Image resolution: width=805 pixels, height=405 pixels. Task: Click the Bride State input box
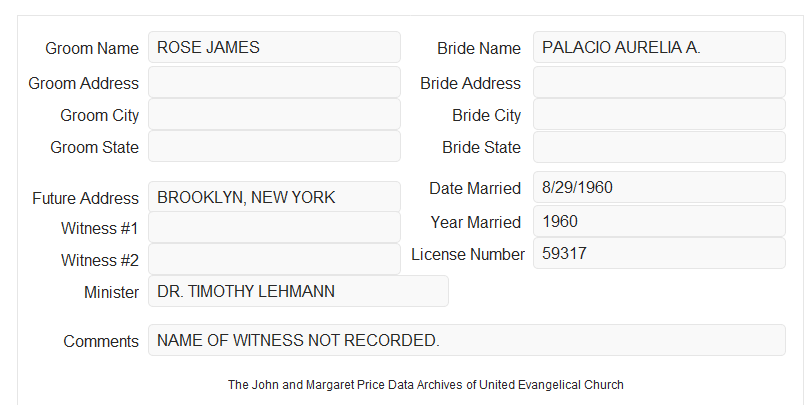pyautogui.click(x=659, y=147)
